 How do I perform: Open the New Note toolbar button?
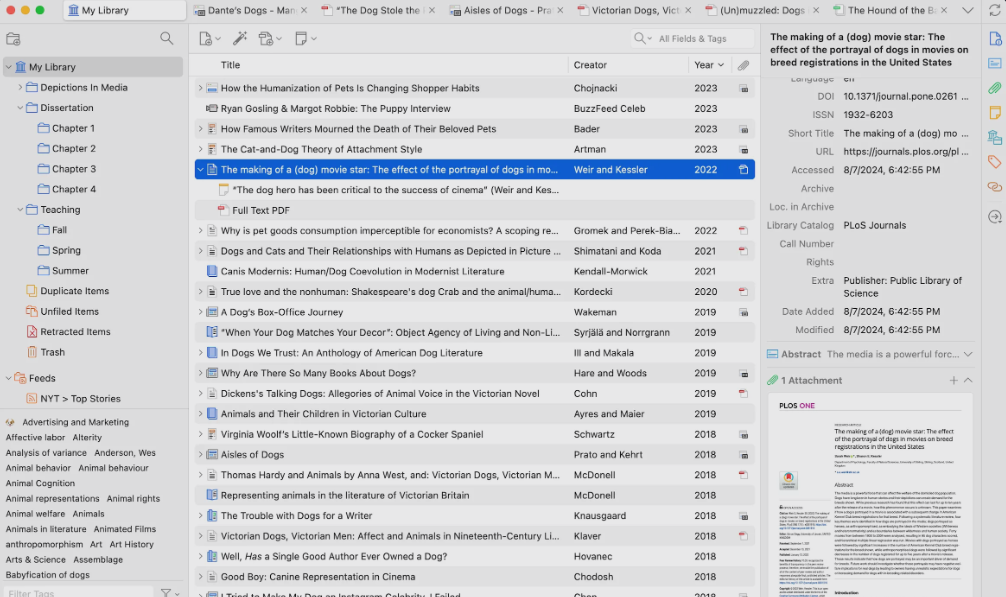(x=305, y=38)
